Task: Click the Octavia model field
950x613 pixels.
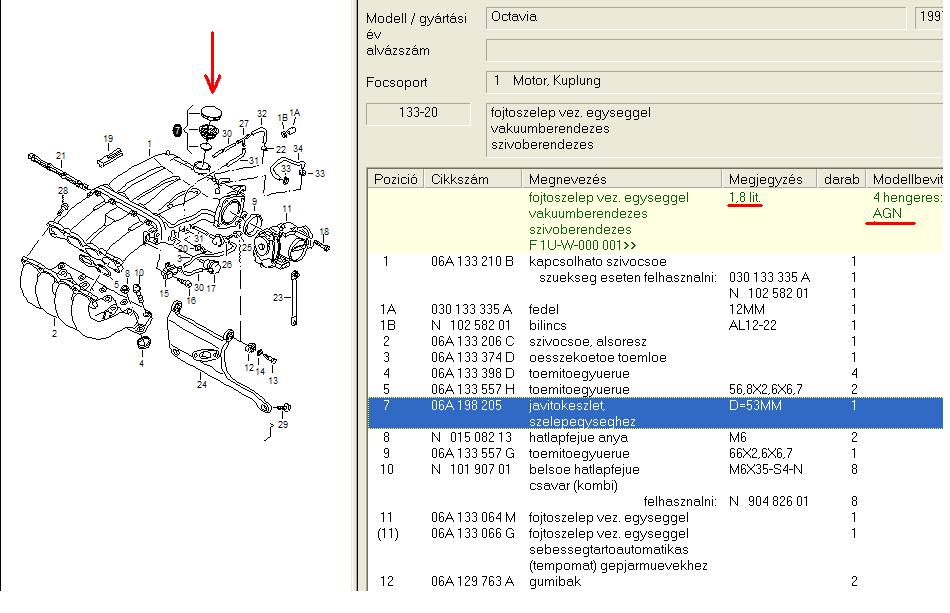Action: tap(696, 18)
